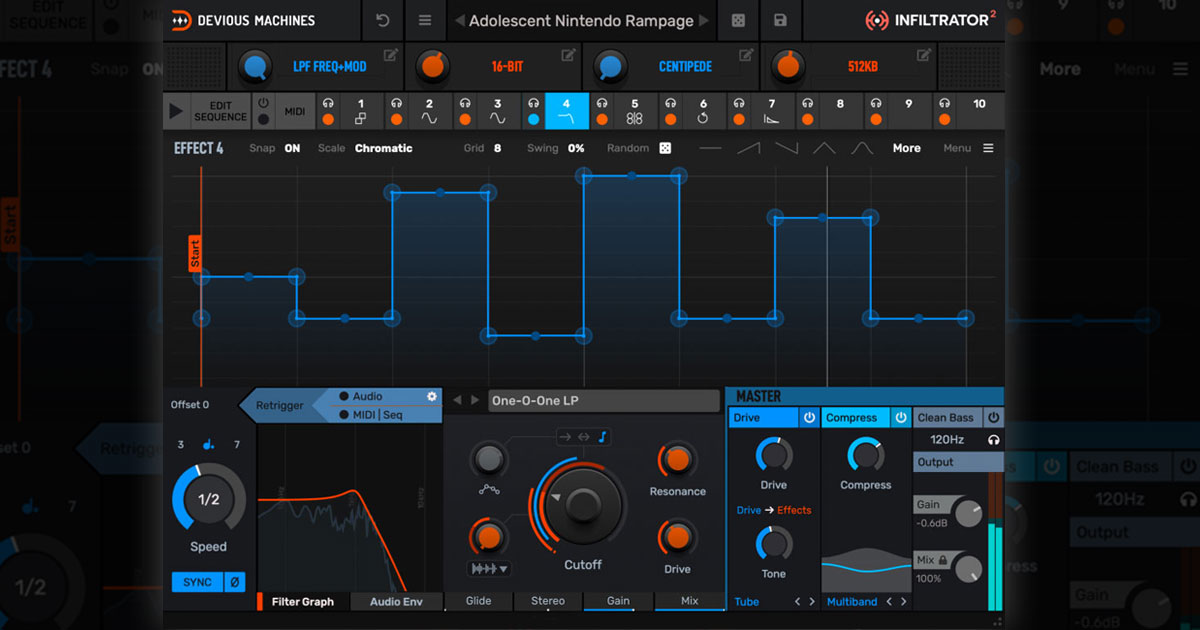Click the Cutoff knob
The image size is (1200, 630).
(x=582, y=504)
